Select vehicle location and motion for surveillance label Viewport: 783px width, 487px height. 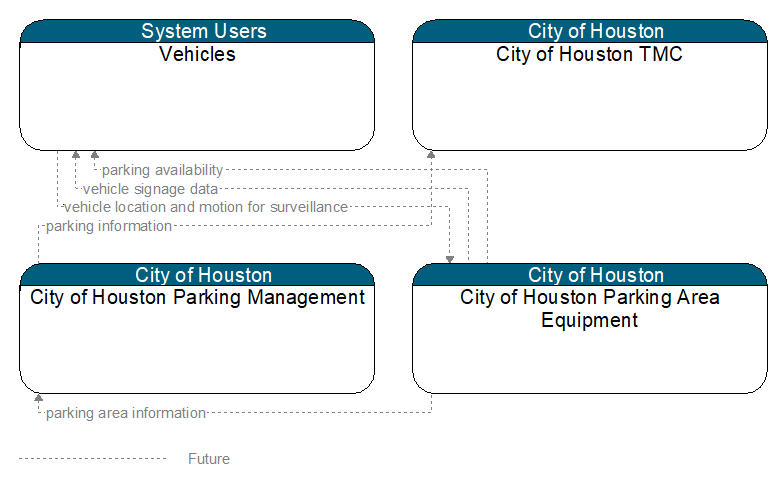206,207
